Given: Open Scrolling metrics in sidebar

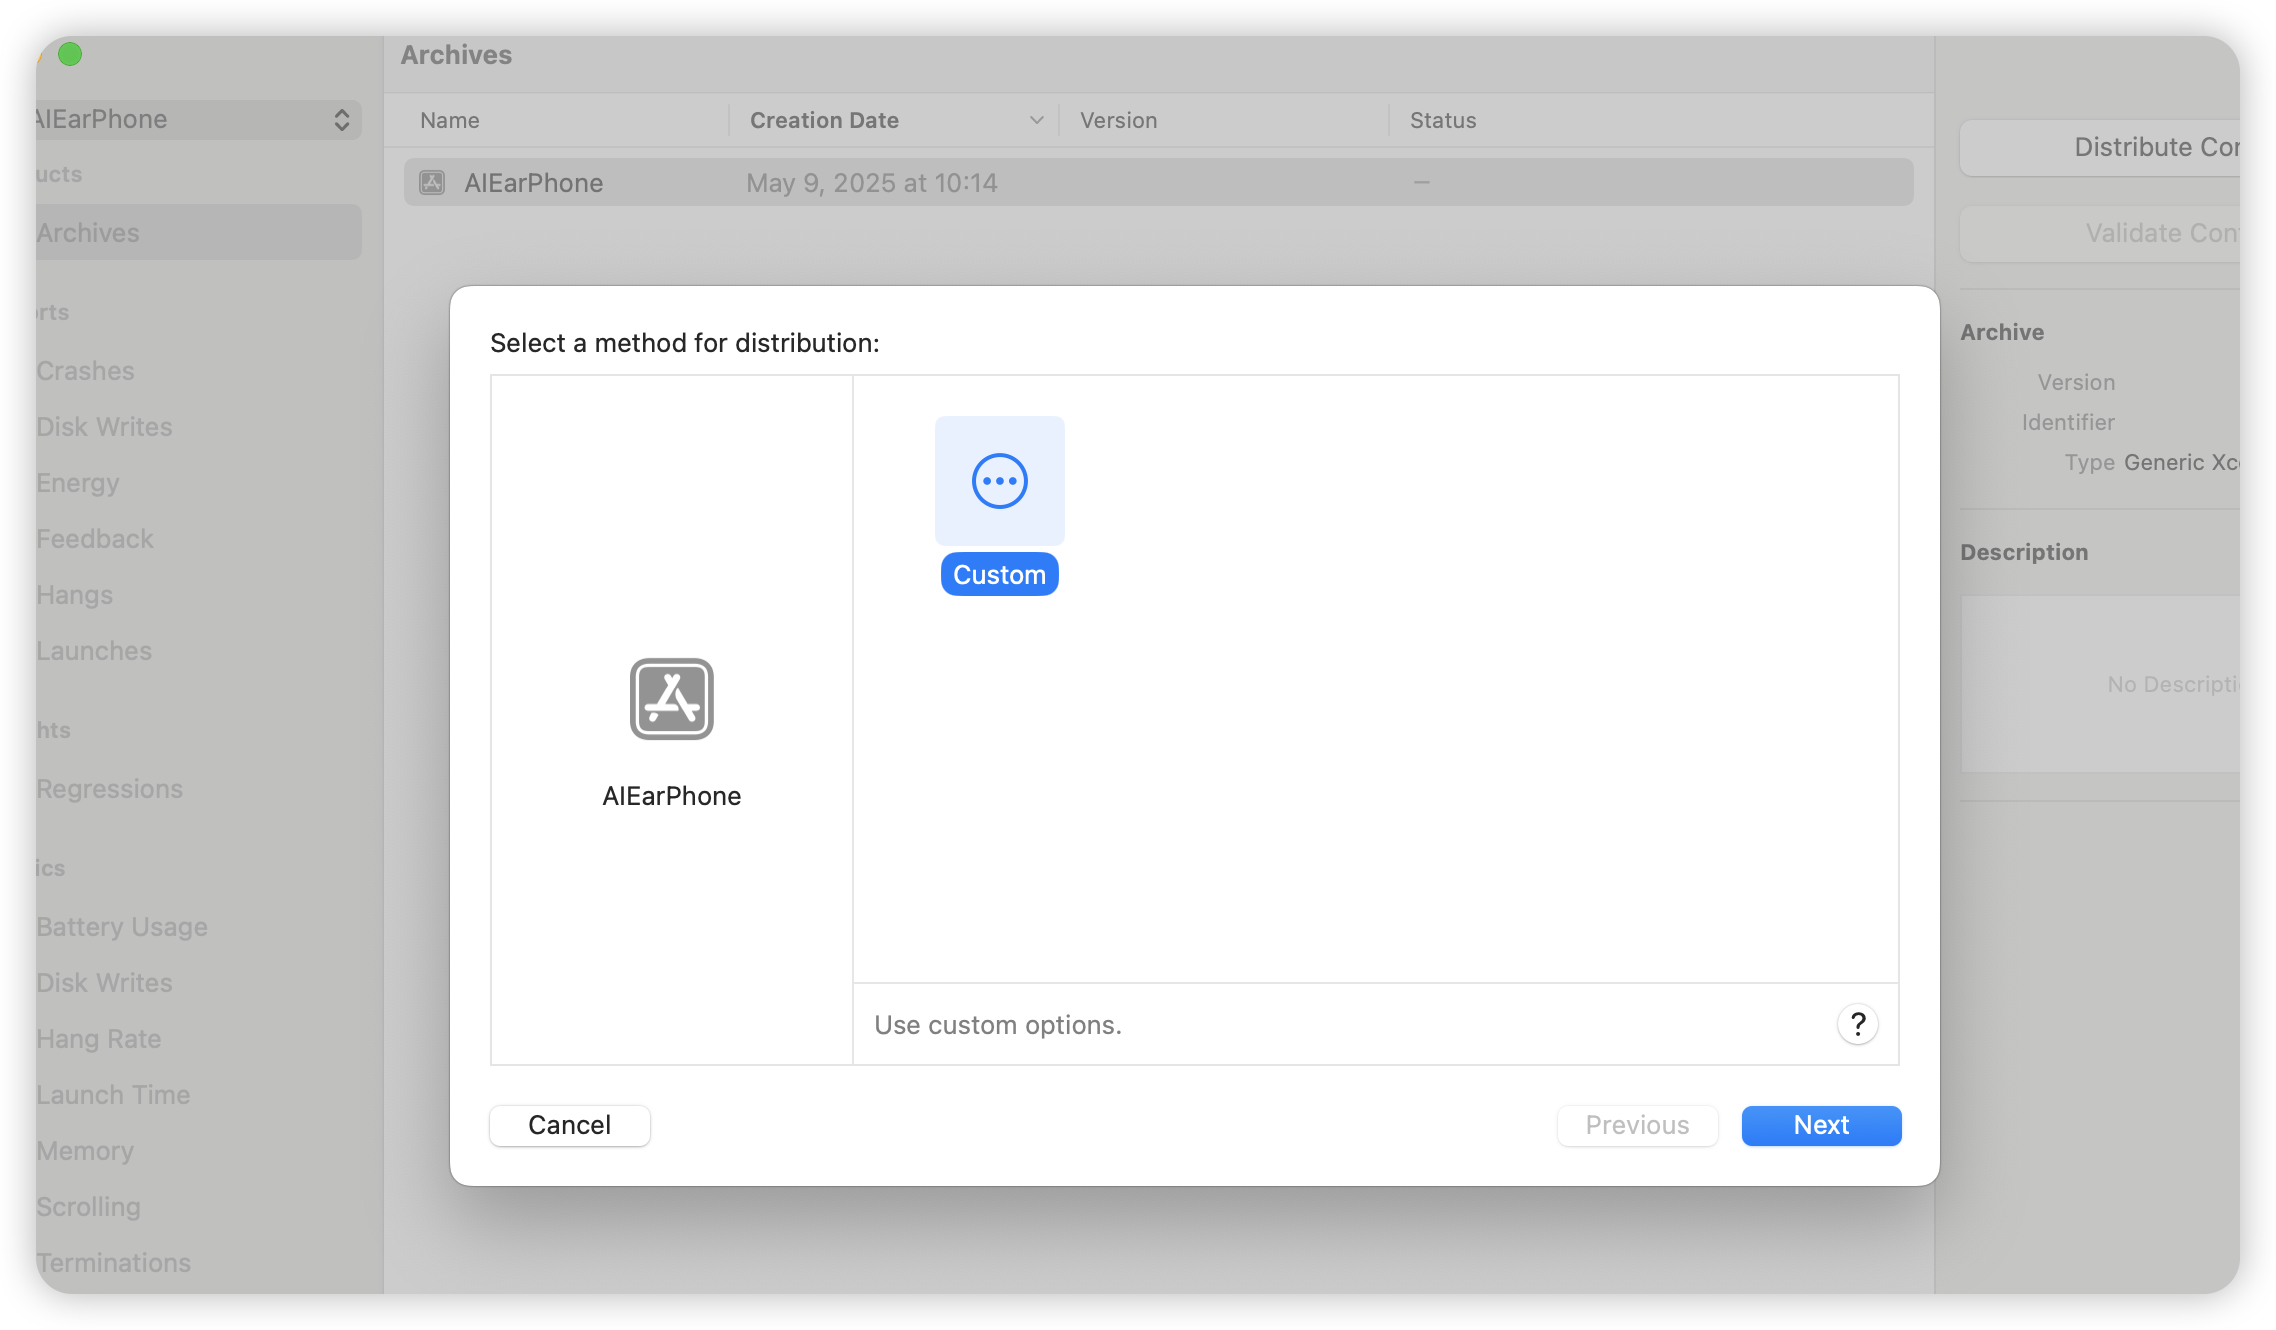Looking at the screenshot, I should click(88, 1207).
